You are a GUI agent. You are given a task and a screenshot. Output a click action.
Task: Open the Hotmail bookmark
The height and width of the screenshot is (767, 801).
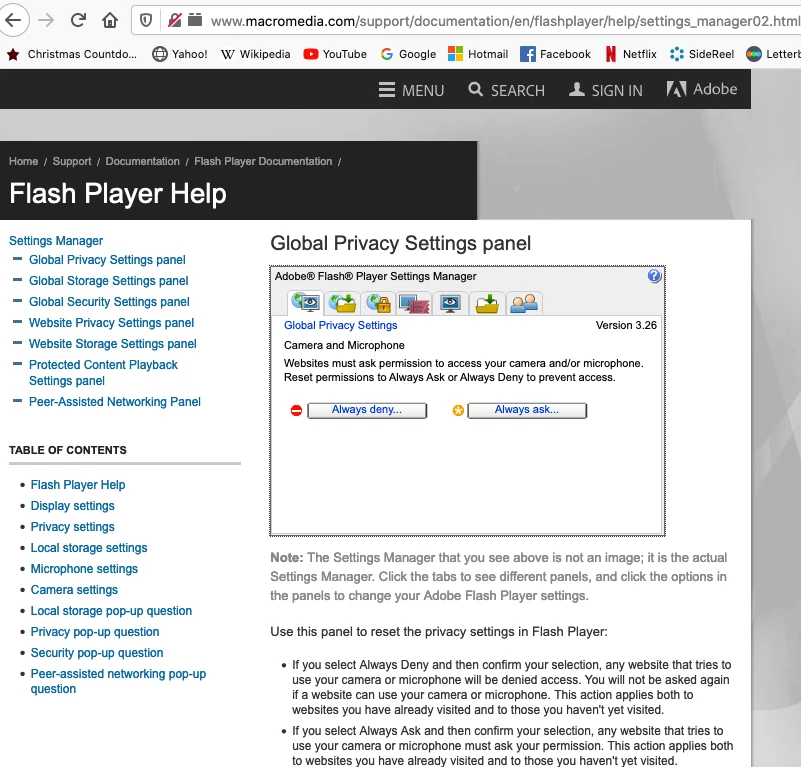tap(478, 54)
